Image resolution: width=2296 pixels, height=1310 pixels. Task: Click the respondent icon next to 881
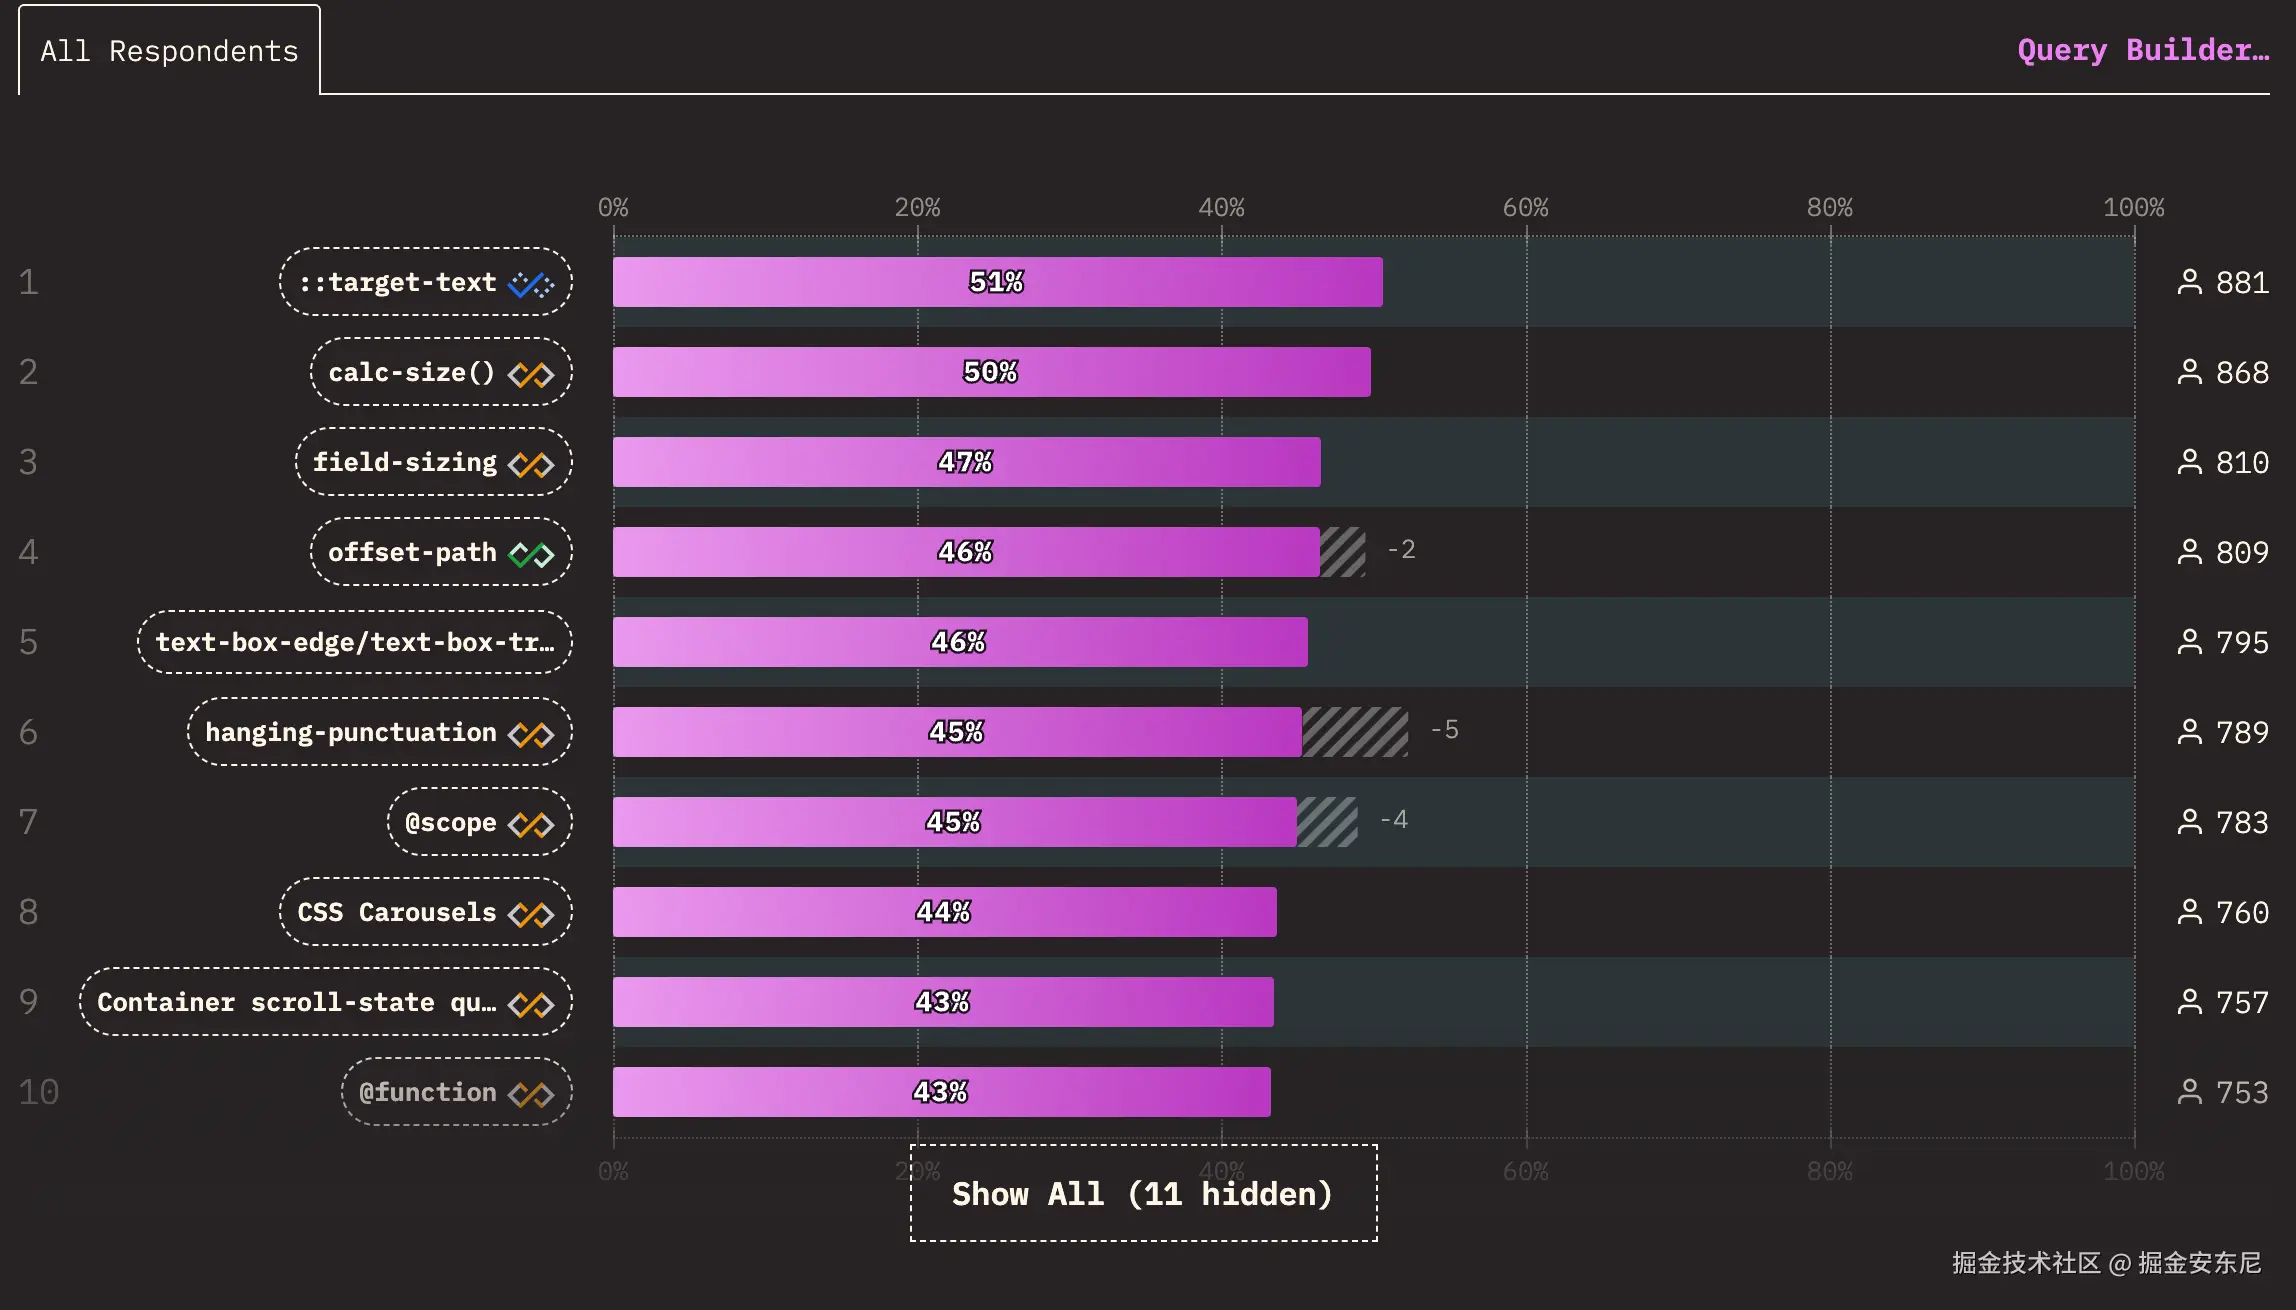tap(2189, 282)
